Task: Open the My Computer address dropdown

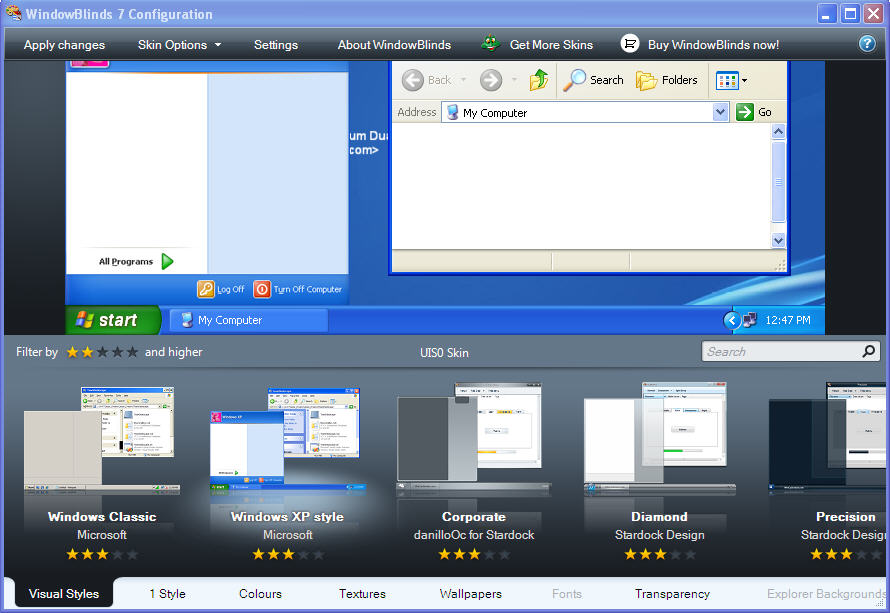Action: tap(721, 111)
